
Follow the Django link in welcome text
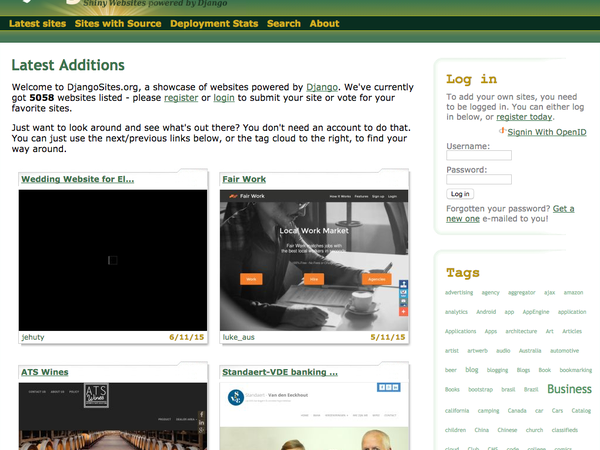pos(322,87)
